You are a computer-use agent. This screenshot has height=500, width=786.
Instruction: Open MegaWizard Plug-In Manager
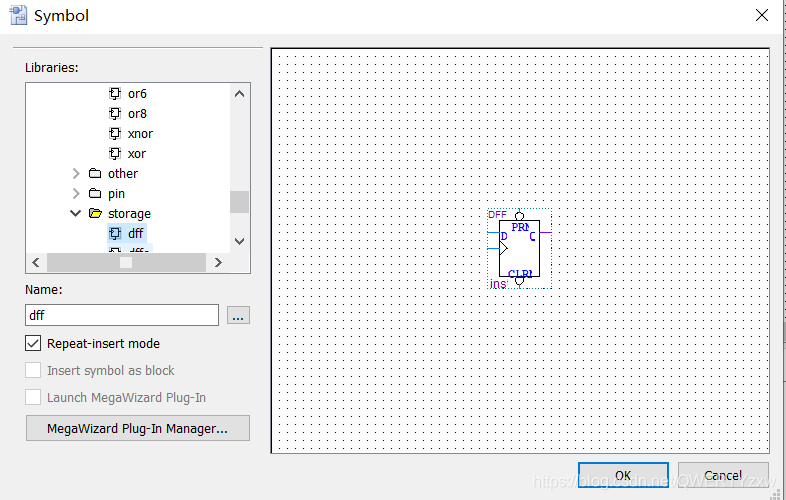click(138, 428)
